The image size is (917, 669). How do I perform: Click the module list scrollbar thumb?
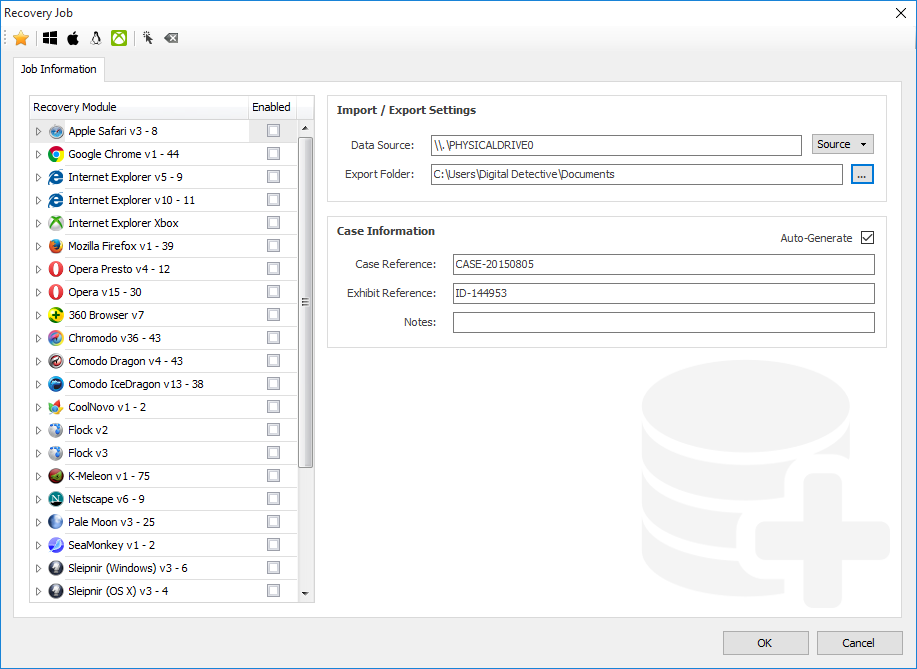[x=305, y=302]
